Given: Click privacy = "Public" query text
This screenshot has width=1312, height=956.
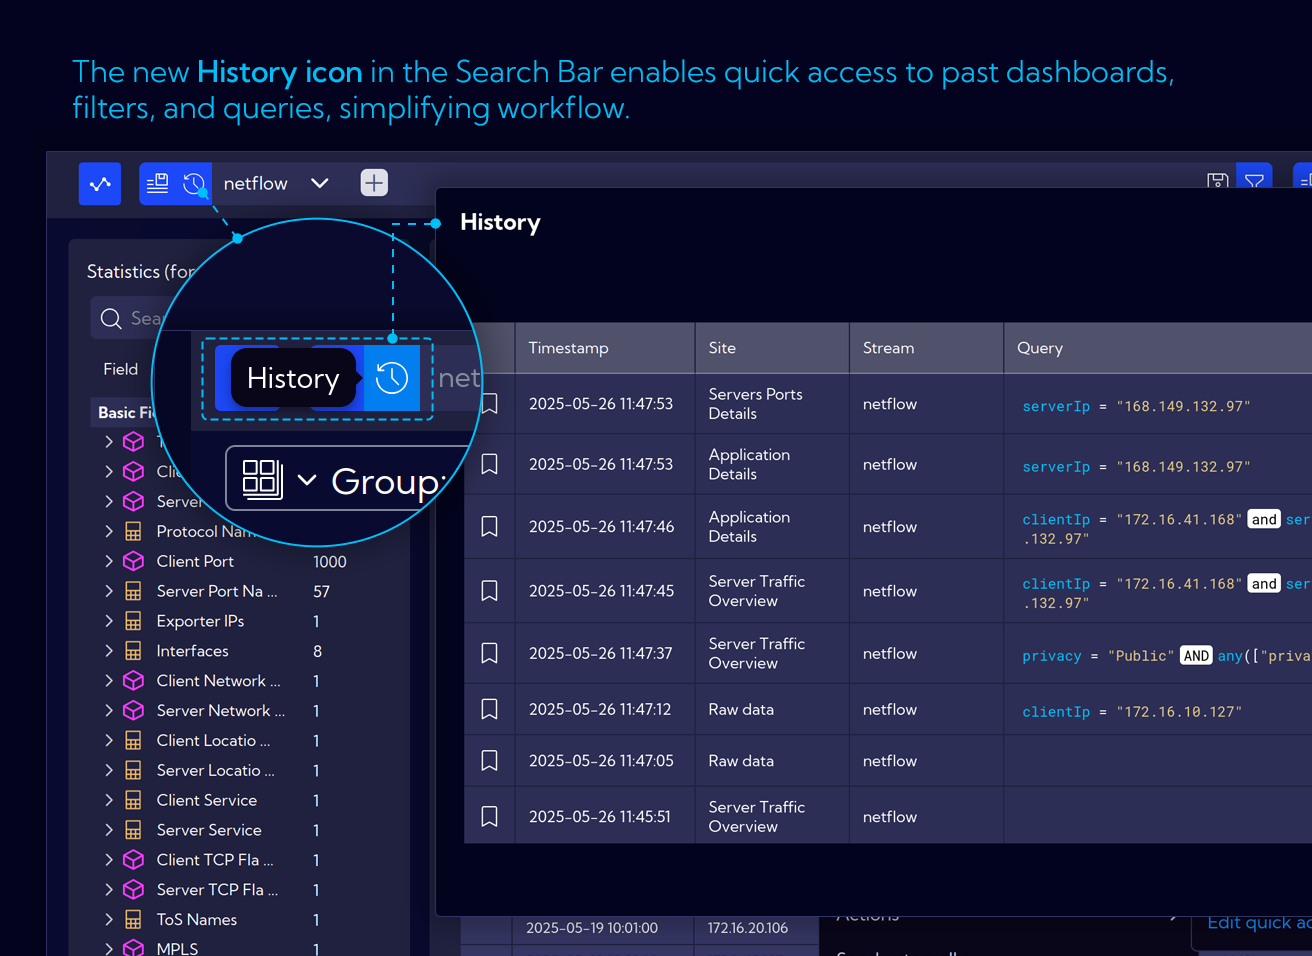Looking at the screenshot, I should tap(1097, 656).
